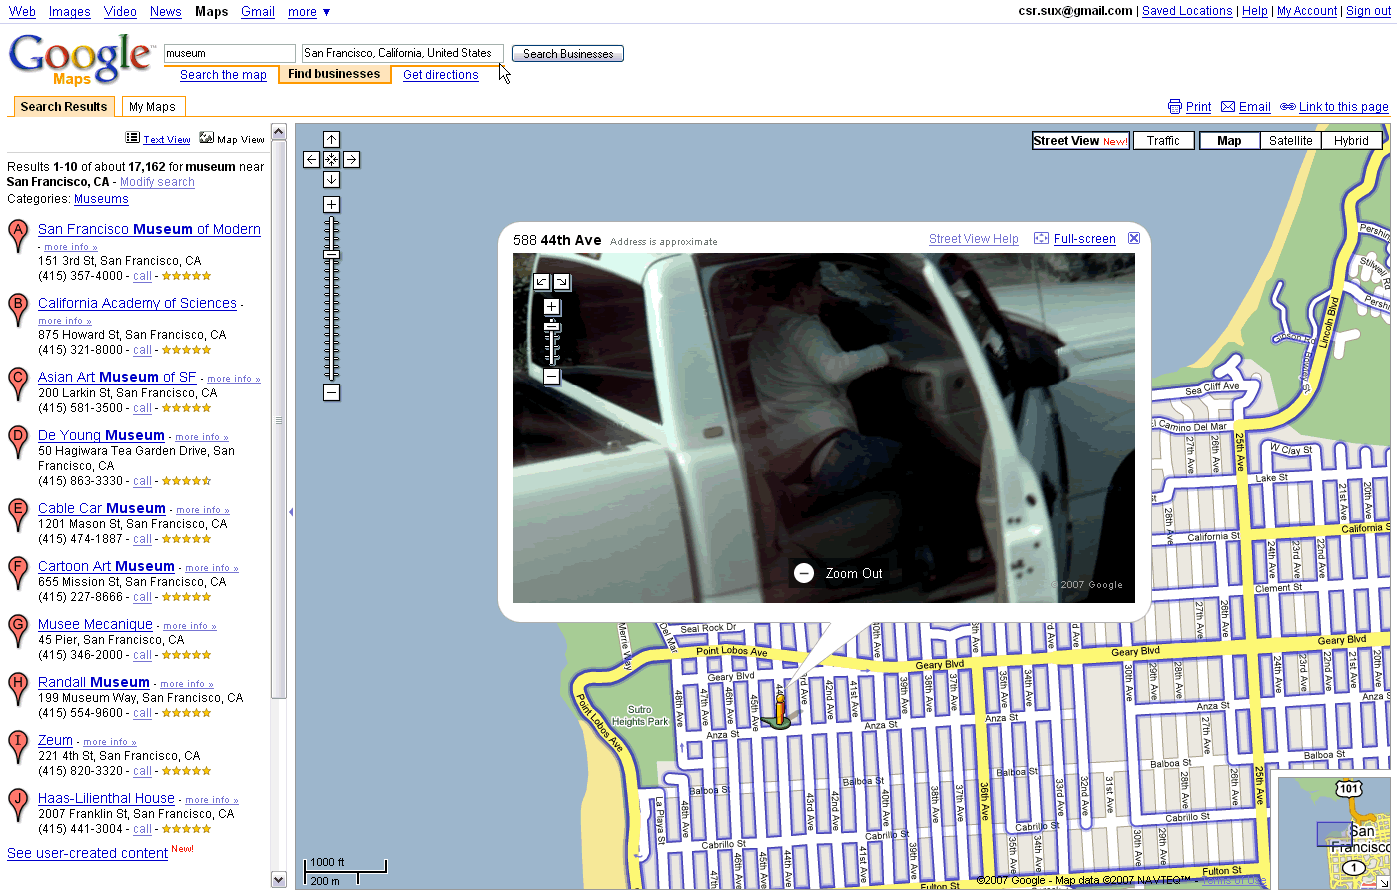Expand more info for Cable Car Museum

[203, 510]
